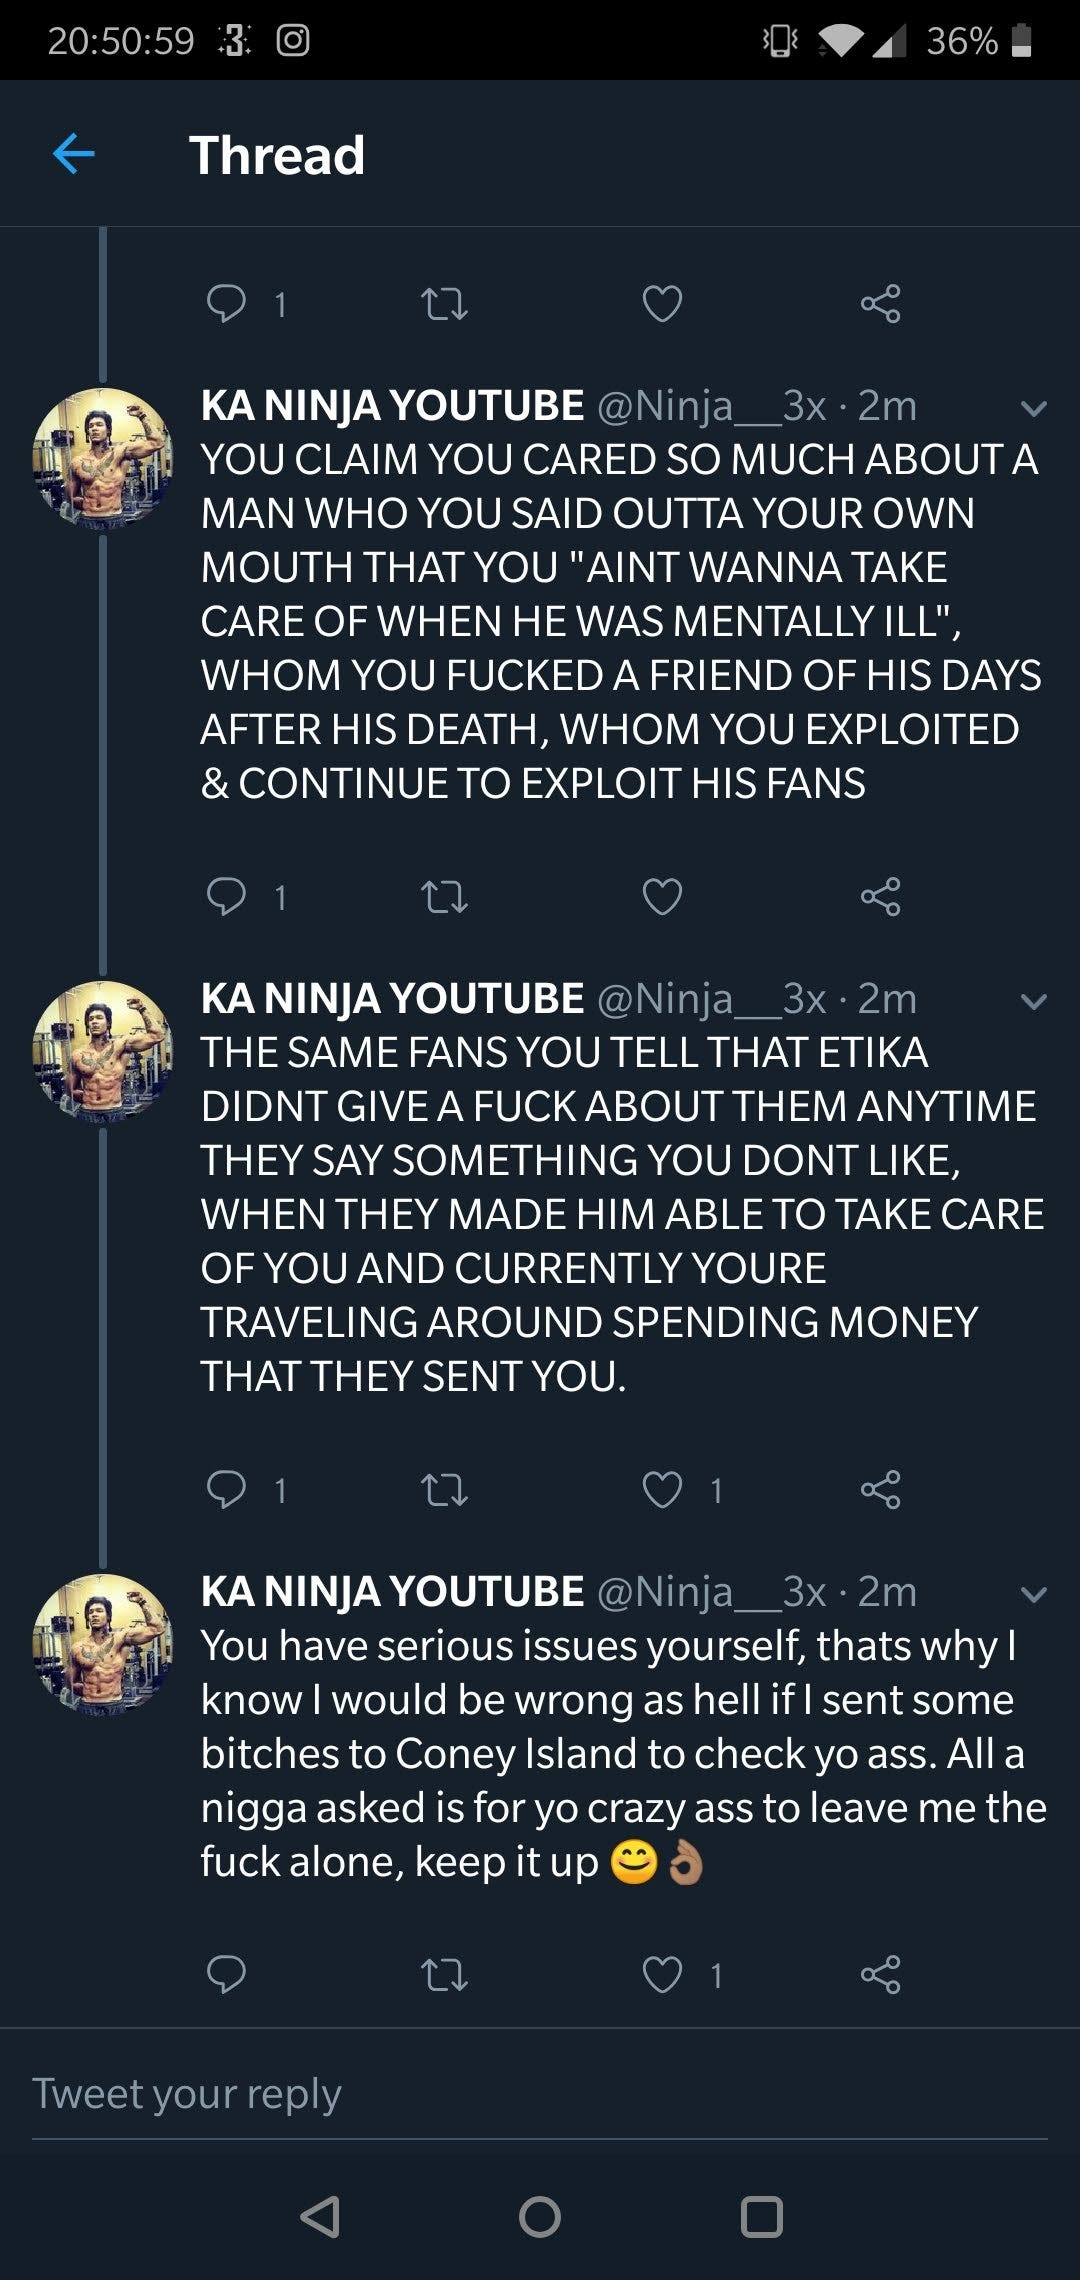Screen dimensions: 1080x2280
Task: Expand options chevron on "You have serious issues" tweet
Action: click(x=1033, y=1594)
